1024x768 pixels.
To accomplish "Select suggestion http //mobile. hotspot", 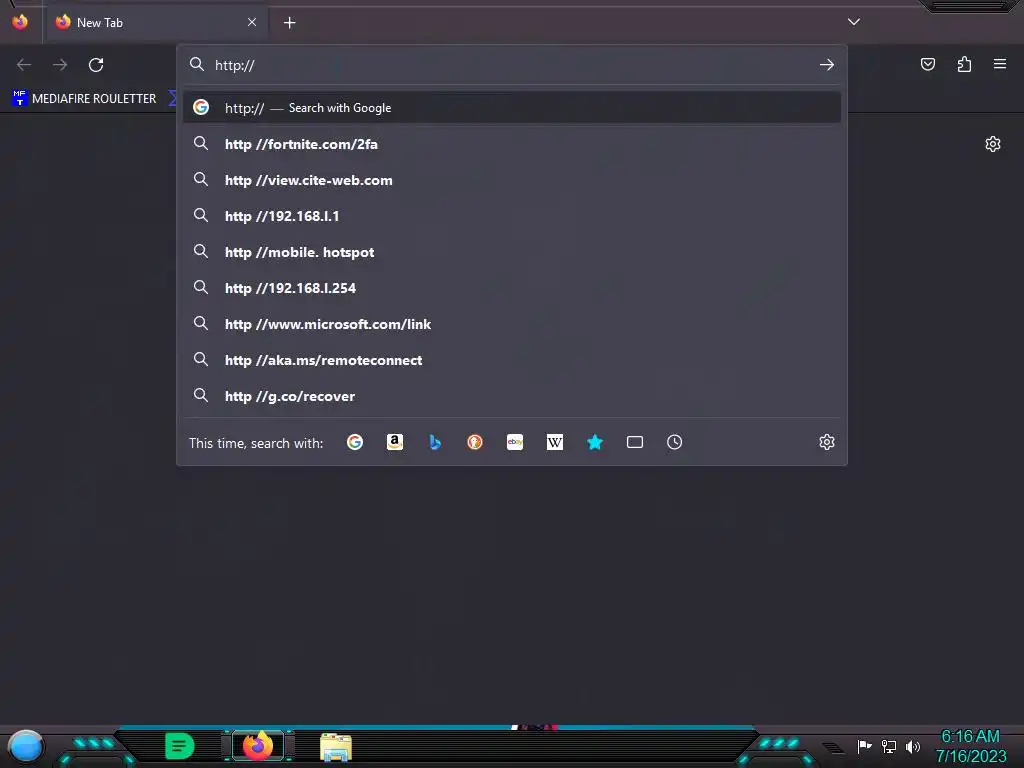I will [x=512, y=251].
